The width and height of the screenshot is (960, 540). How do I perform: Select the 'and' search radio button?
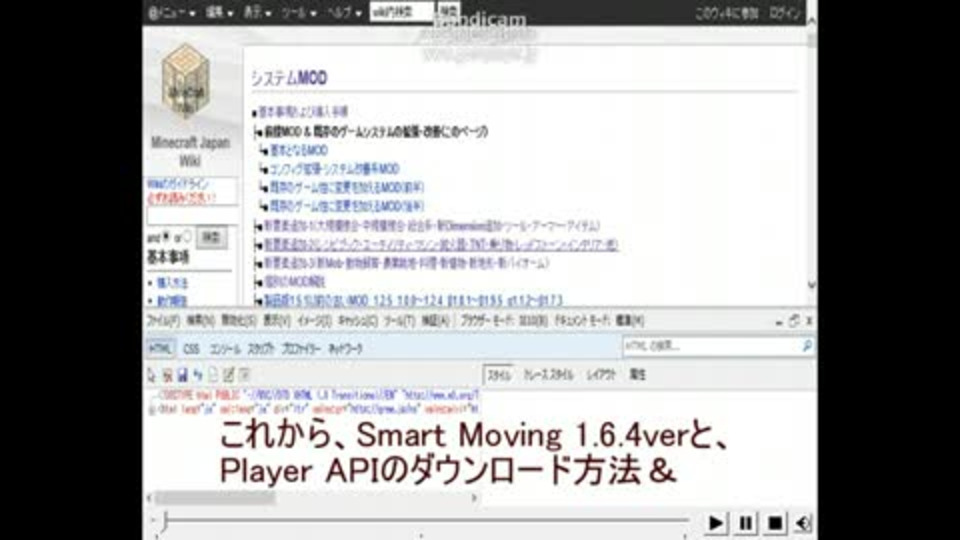[166, 236]
